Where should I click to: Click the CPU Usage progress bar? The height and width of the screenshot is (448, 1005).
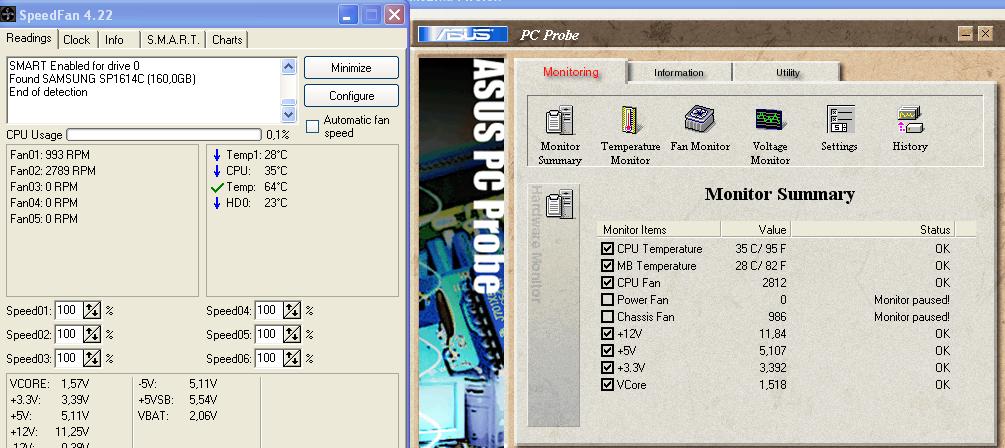pyautogui.click(x=164, y=135)
